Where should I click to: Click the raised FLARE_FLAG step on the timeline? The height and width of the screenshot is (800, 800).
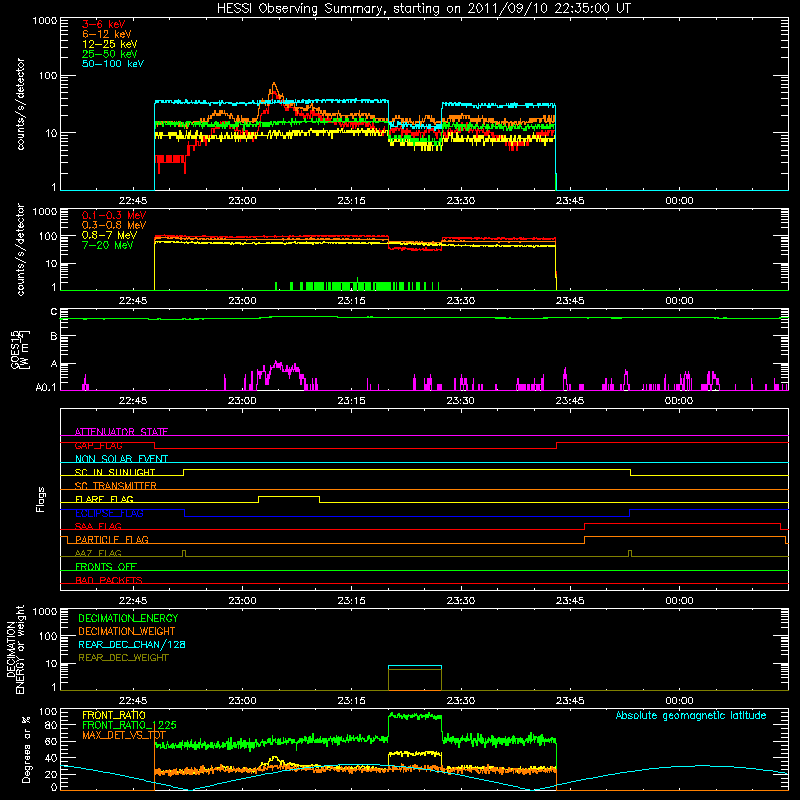coord(289,496)
